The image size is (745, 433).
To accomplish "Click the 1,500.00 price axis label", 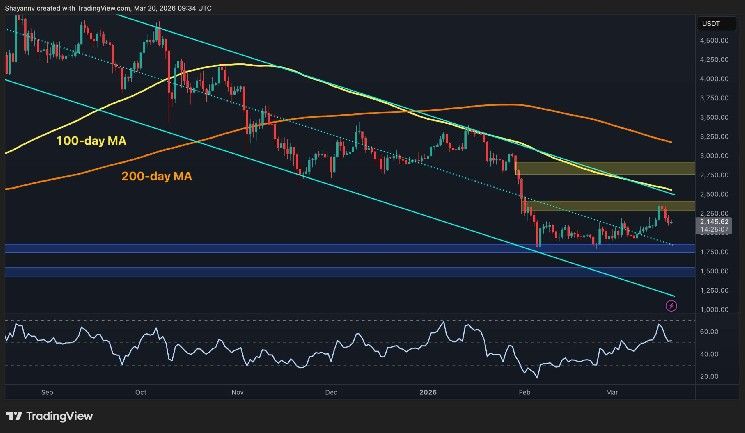I will (714, 271).
